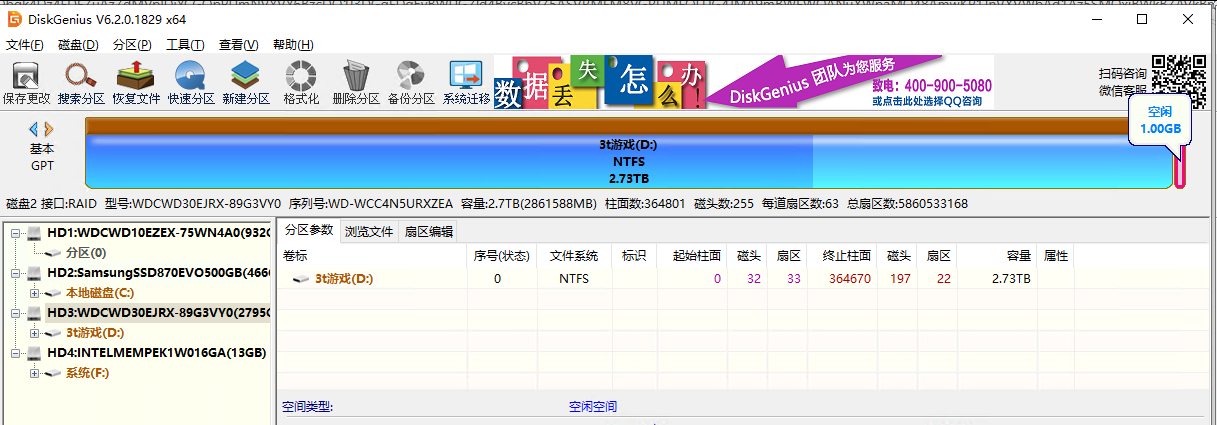Screen dimensions: 1217x425
Task: Expand the 3t游戏(D:) tree partition node
Action: pyautogui.click(x=35, y=333)
